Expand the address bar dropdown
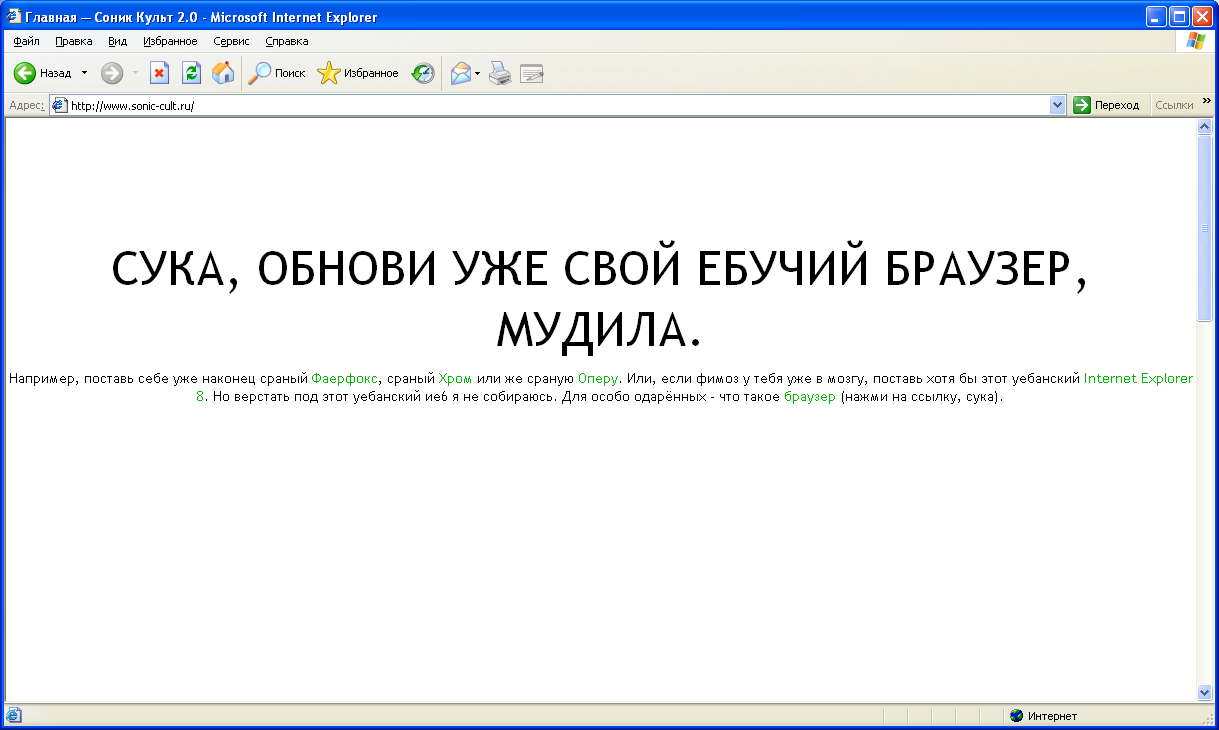This screenshot has width=1219, height=730. click(x=1058, y=104)
